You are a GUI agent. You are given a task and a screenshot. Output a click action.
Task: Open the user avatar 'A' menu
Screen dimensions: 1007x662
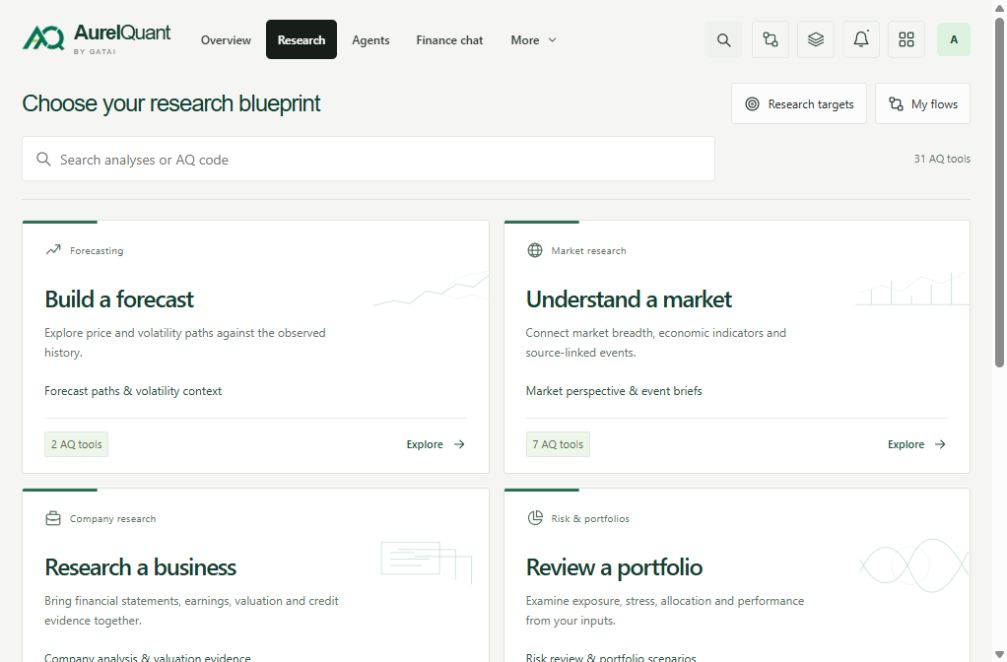953,40
